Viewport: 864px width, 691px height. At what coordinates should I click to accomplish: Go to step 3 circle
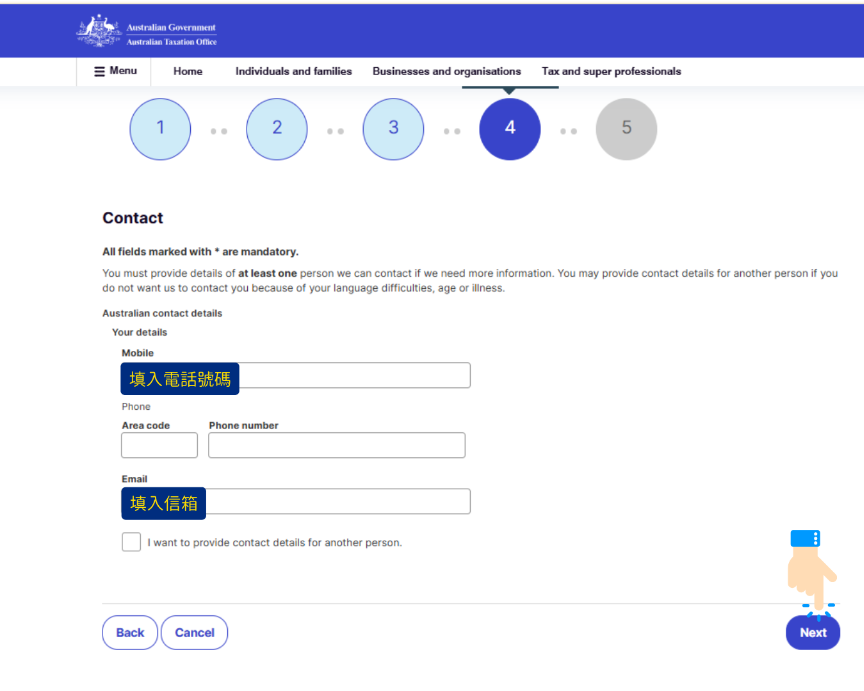point(393,129)
